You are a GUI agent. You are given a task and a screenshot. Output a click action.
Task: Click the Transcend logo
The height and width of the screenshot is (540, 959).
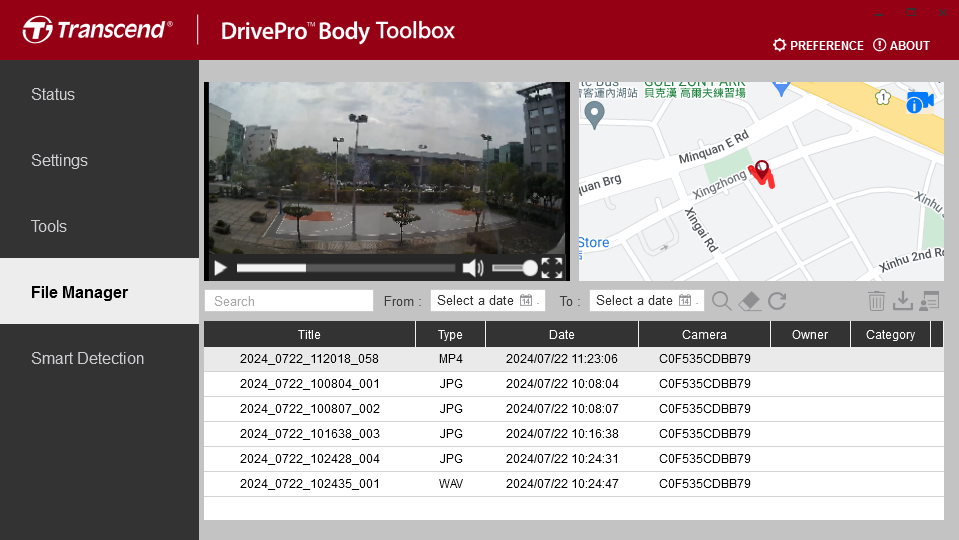pyautogui.click(x=98, y=29)
